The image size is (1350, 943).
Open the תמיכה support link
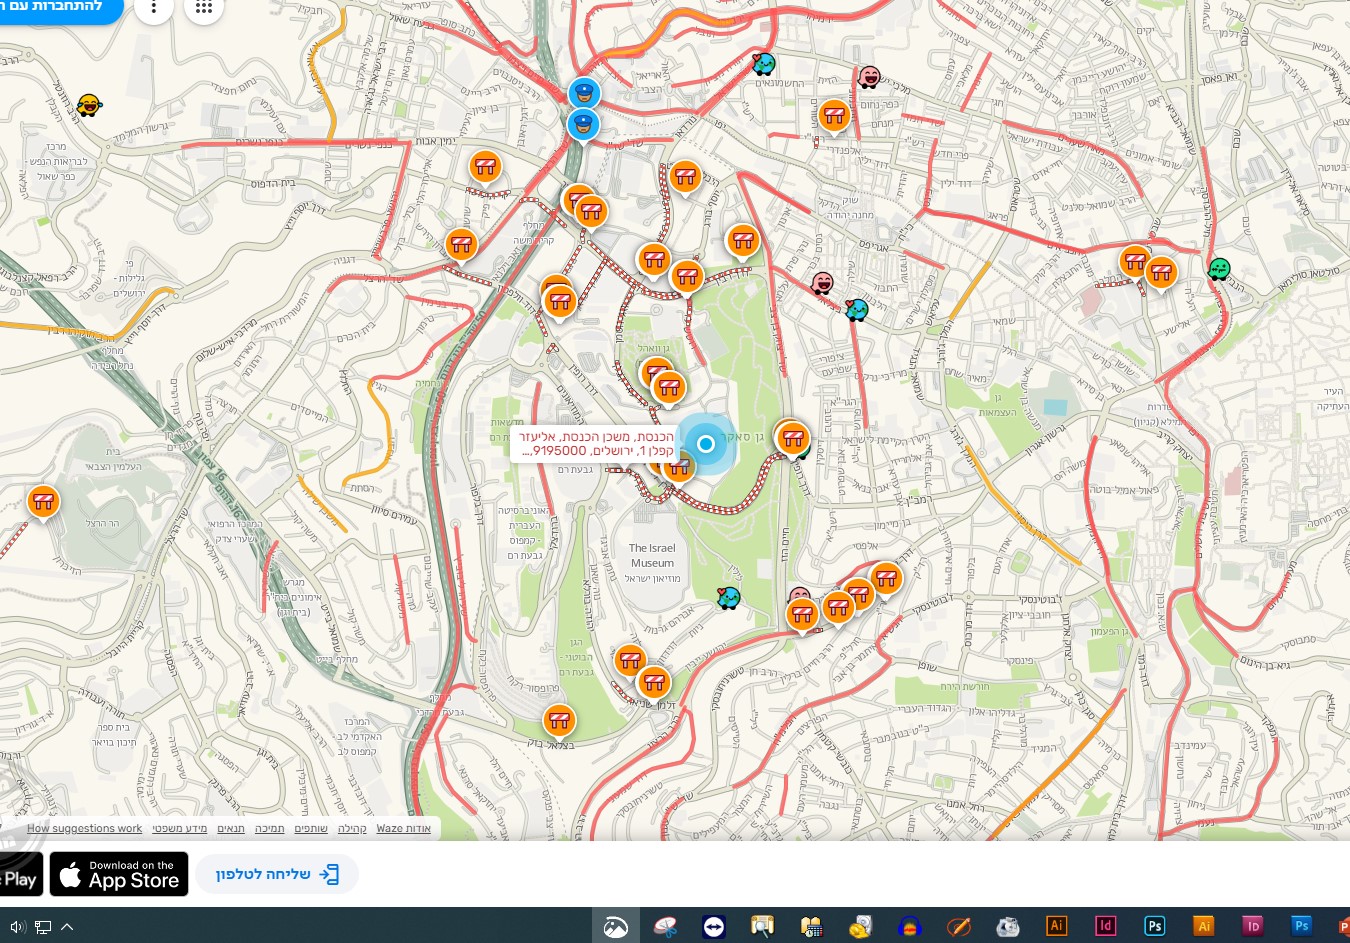coord(270,829)
